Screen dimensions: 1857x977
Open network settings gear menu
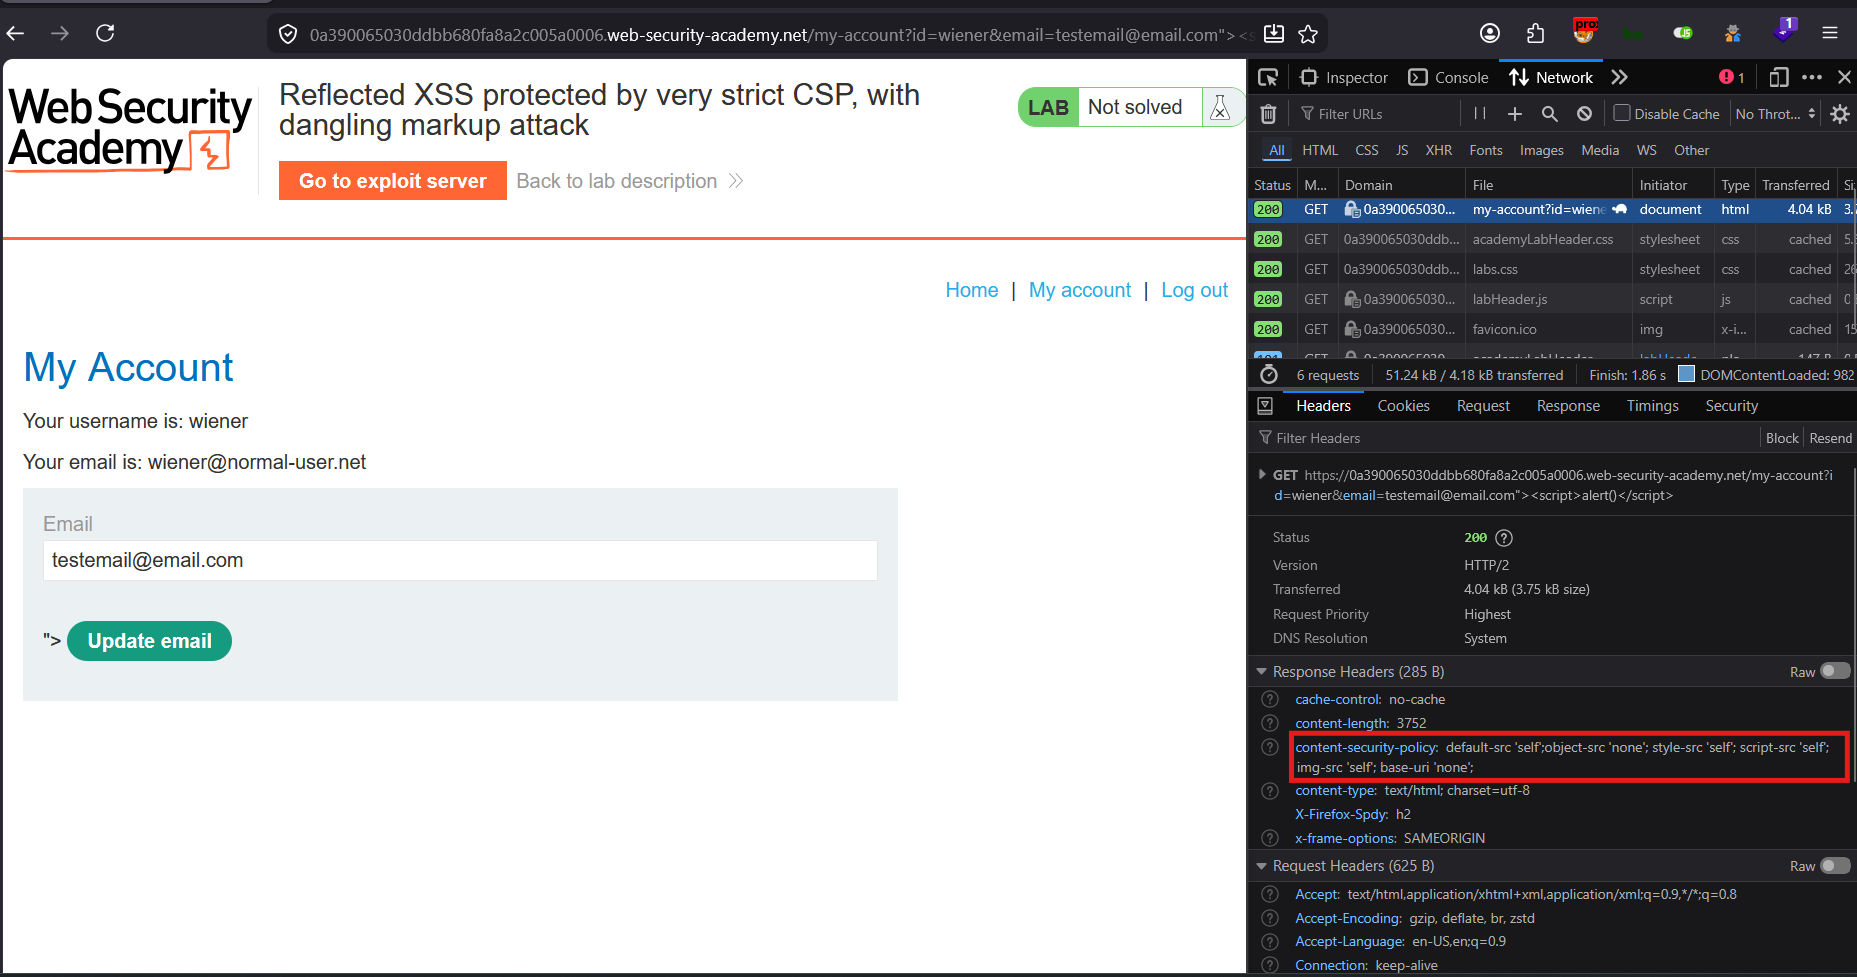click(1840, 114)
